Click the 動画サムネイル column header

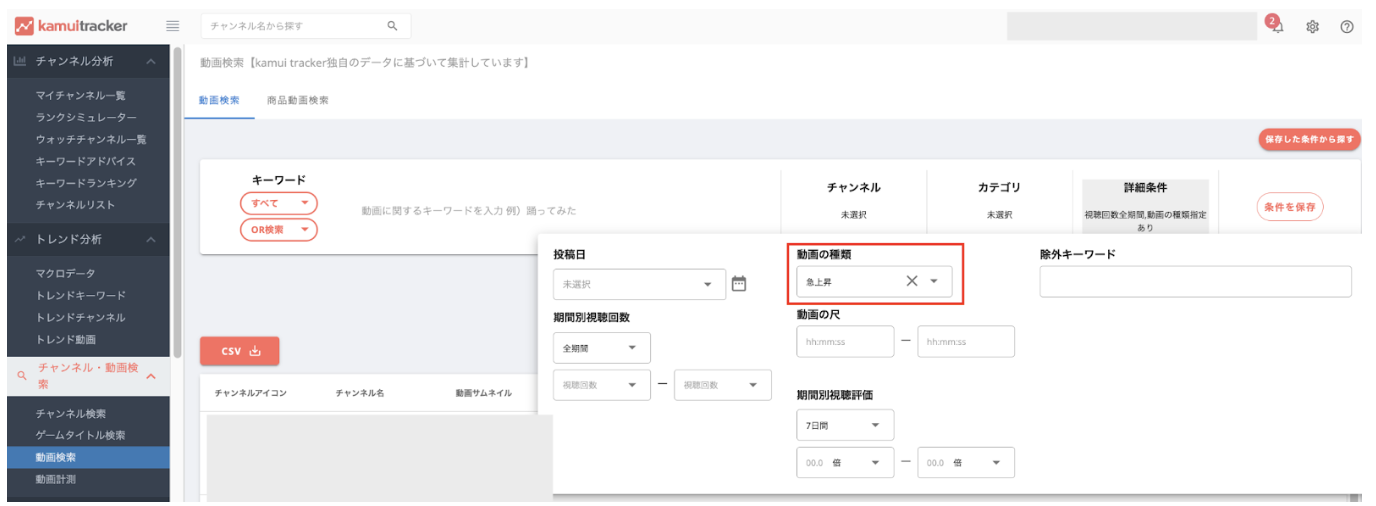click(483, 393)
